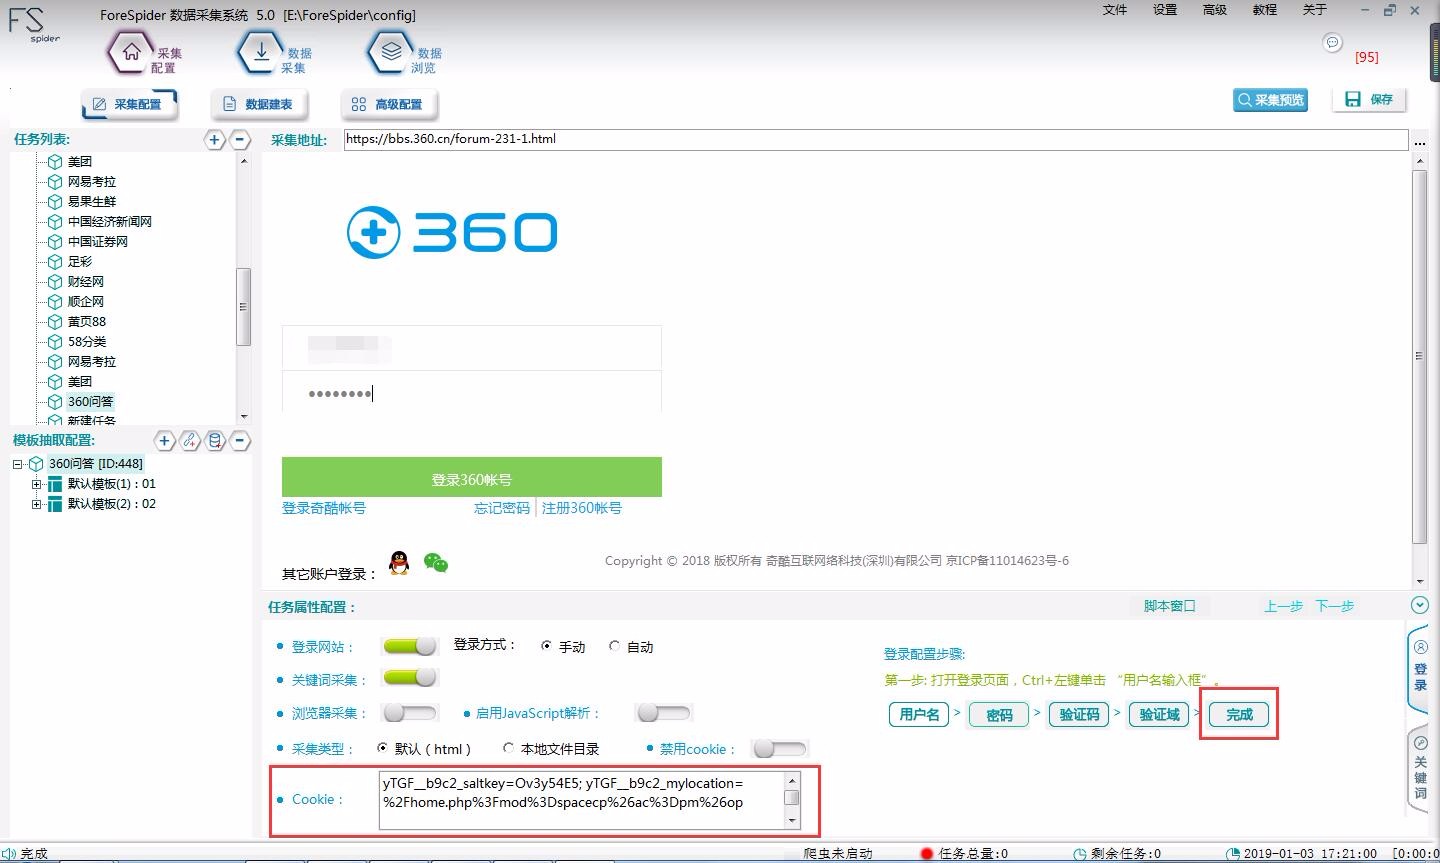The height and width of the screenshot is (863, 1440).
Task: Go to 下一步 link
Action: [x=1334, y=606]
